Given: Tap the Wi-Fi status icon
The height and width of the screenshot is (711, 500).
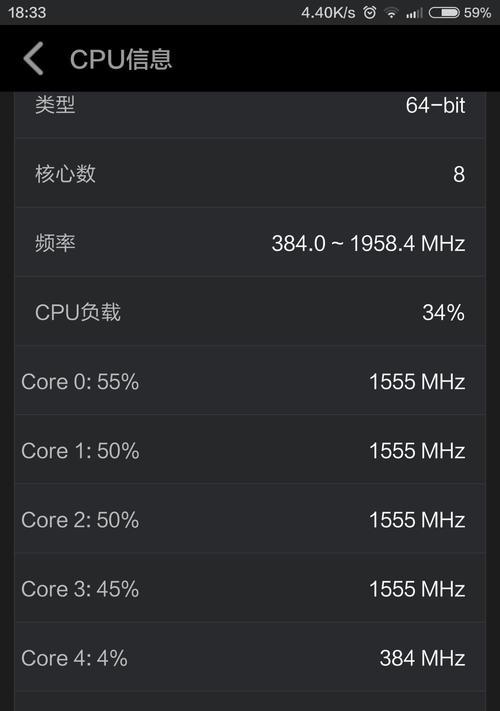Looking at the screenshot, I should pos(391,13).
